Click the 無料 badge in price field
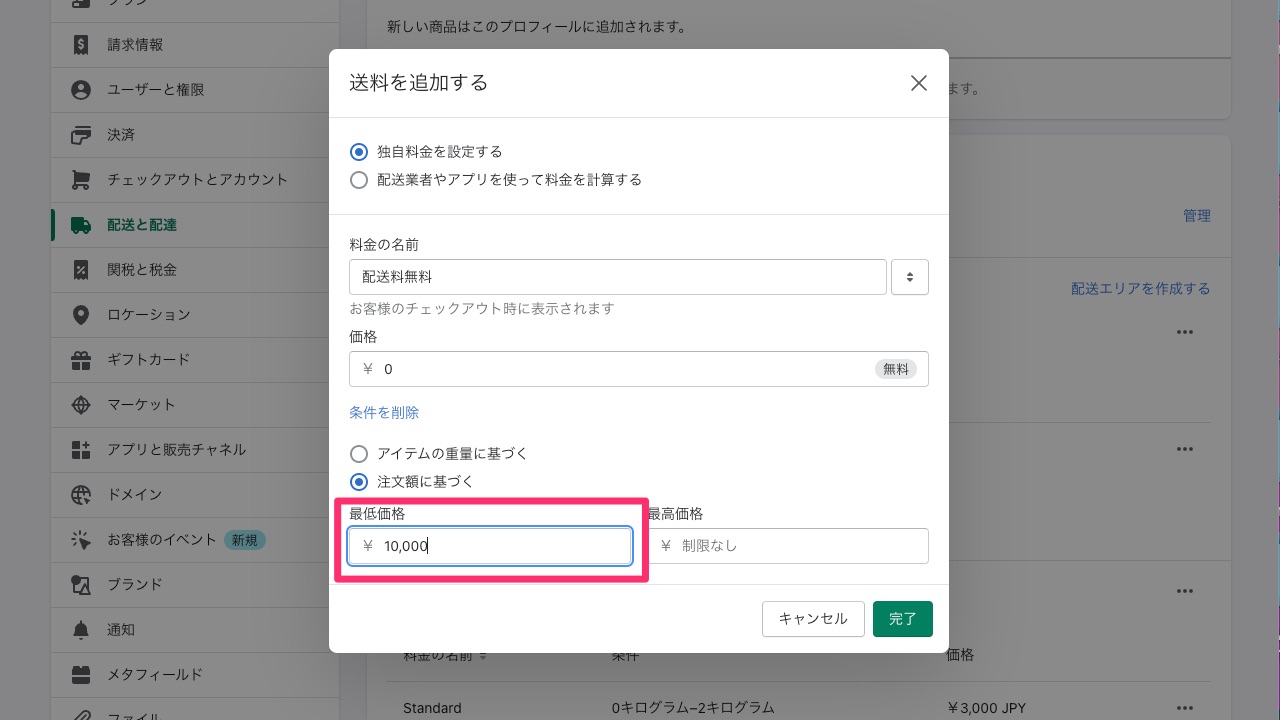 (896, 369)
